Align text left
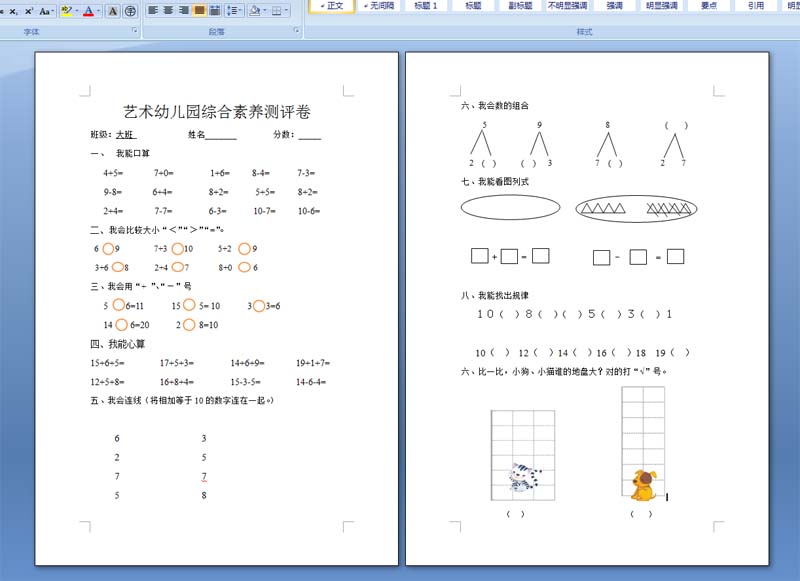The height and width of the screenshot is (581, 800). coord(153,10)
